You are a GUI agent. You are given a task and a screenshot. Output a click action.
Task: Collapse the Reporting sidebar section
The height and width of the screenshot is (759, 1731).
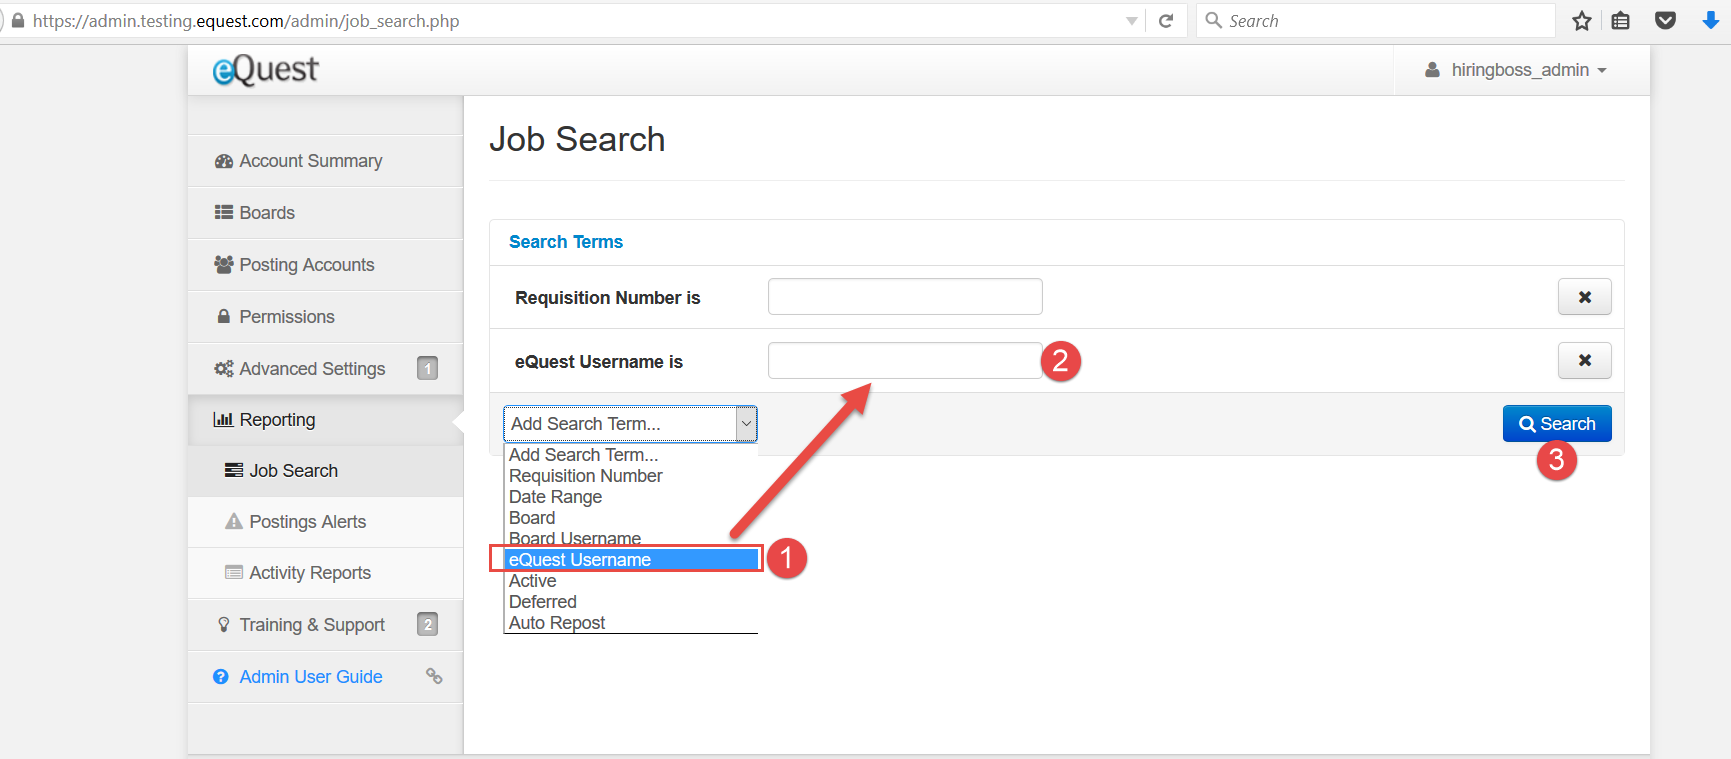[326, 420]
